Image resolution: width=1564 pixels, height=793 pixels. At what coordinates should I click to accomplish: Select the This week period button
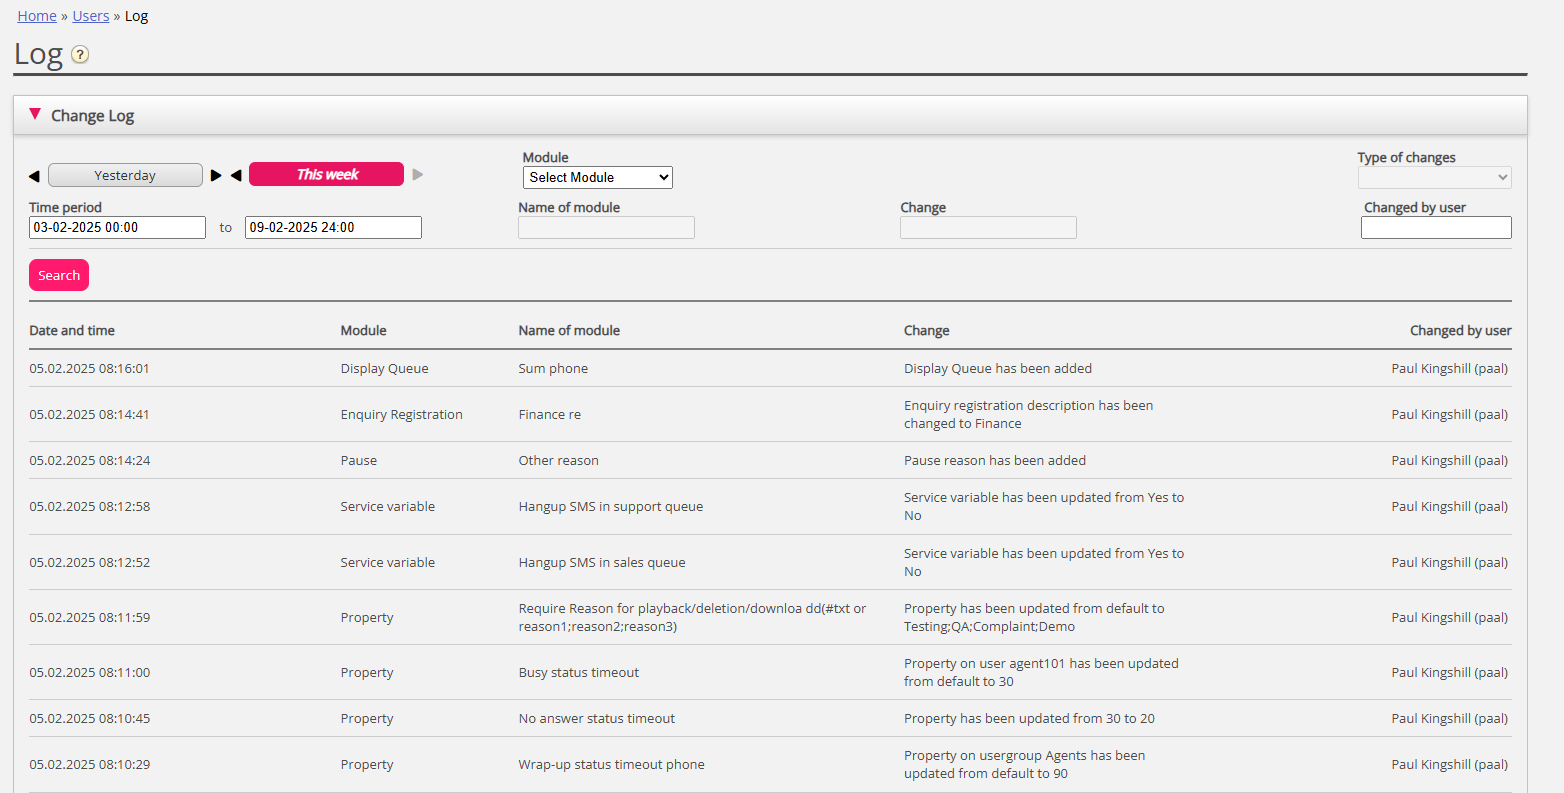326,175
